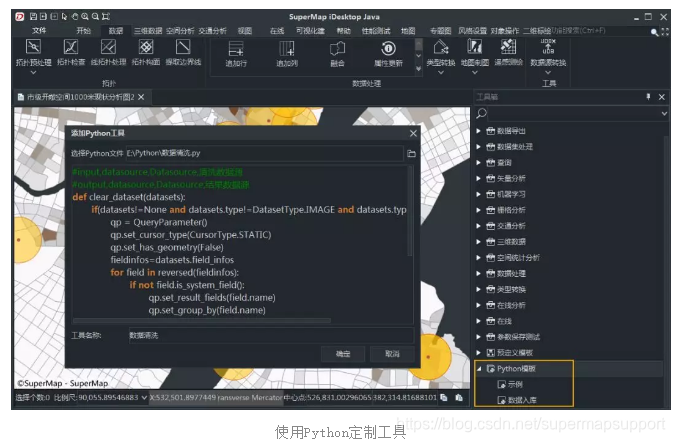This screenshot has height=442, width=675.
Task: Open the 提取边界线 extract boundary tool
Action: pos(183,52)
